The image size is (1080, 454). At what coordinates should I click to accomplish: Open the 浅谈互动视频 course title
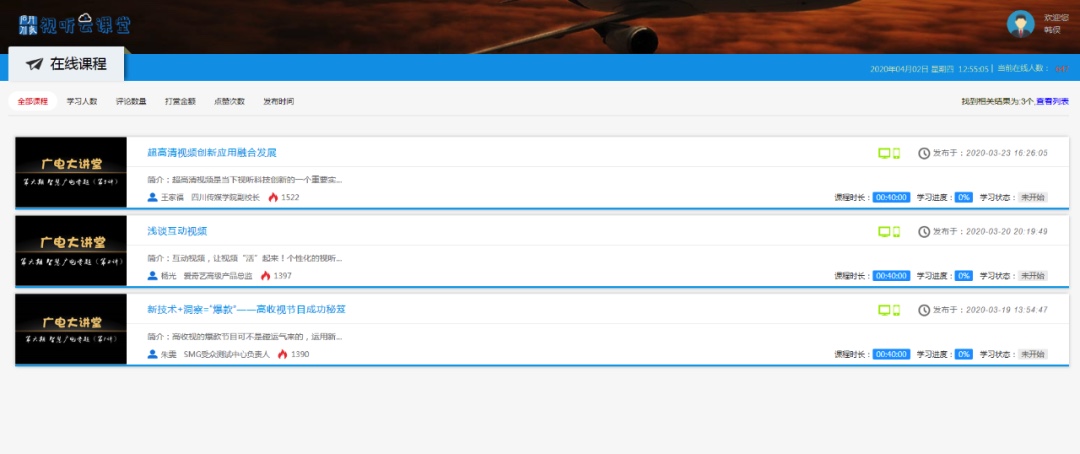click(177, 231)
